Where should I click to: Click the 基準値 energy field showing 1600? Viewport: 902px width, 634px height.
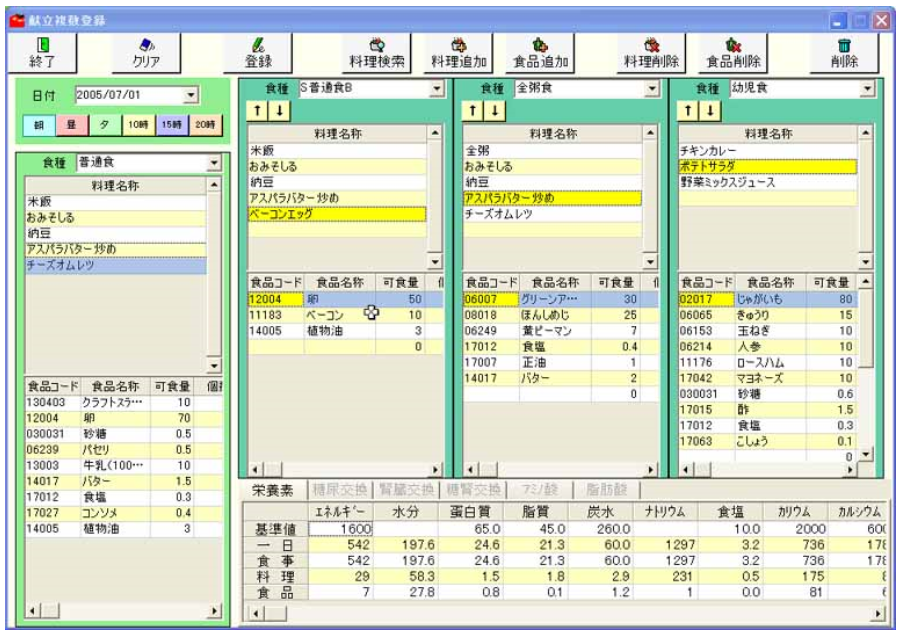tap(341, 528)
